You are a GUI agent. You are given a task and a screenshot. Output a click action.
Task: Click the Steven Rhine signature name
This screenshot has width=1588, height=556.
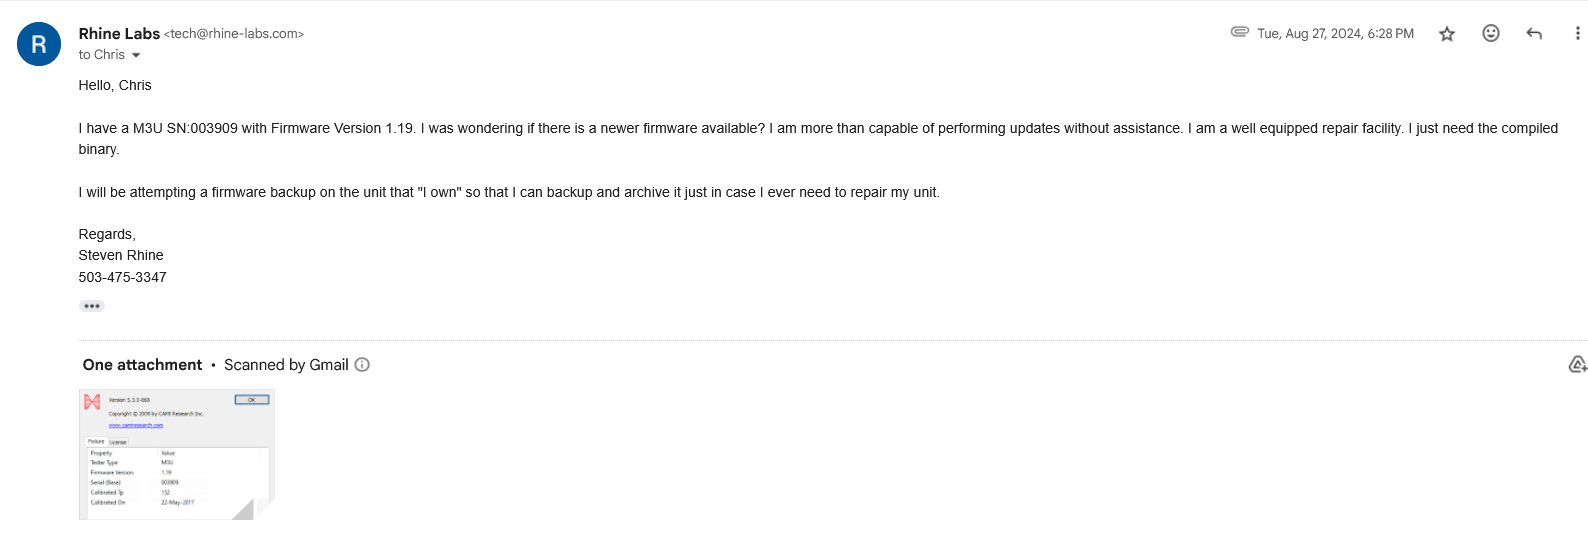121,255
